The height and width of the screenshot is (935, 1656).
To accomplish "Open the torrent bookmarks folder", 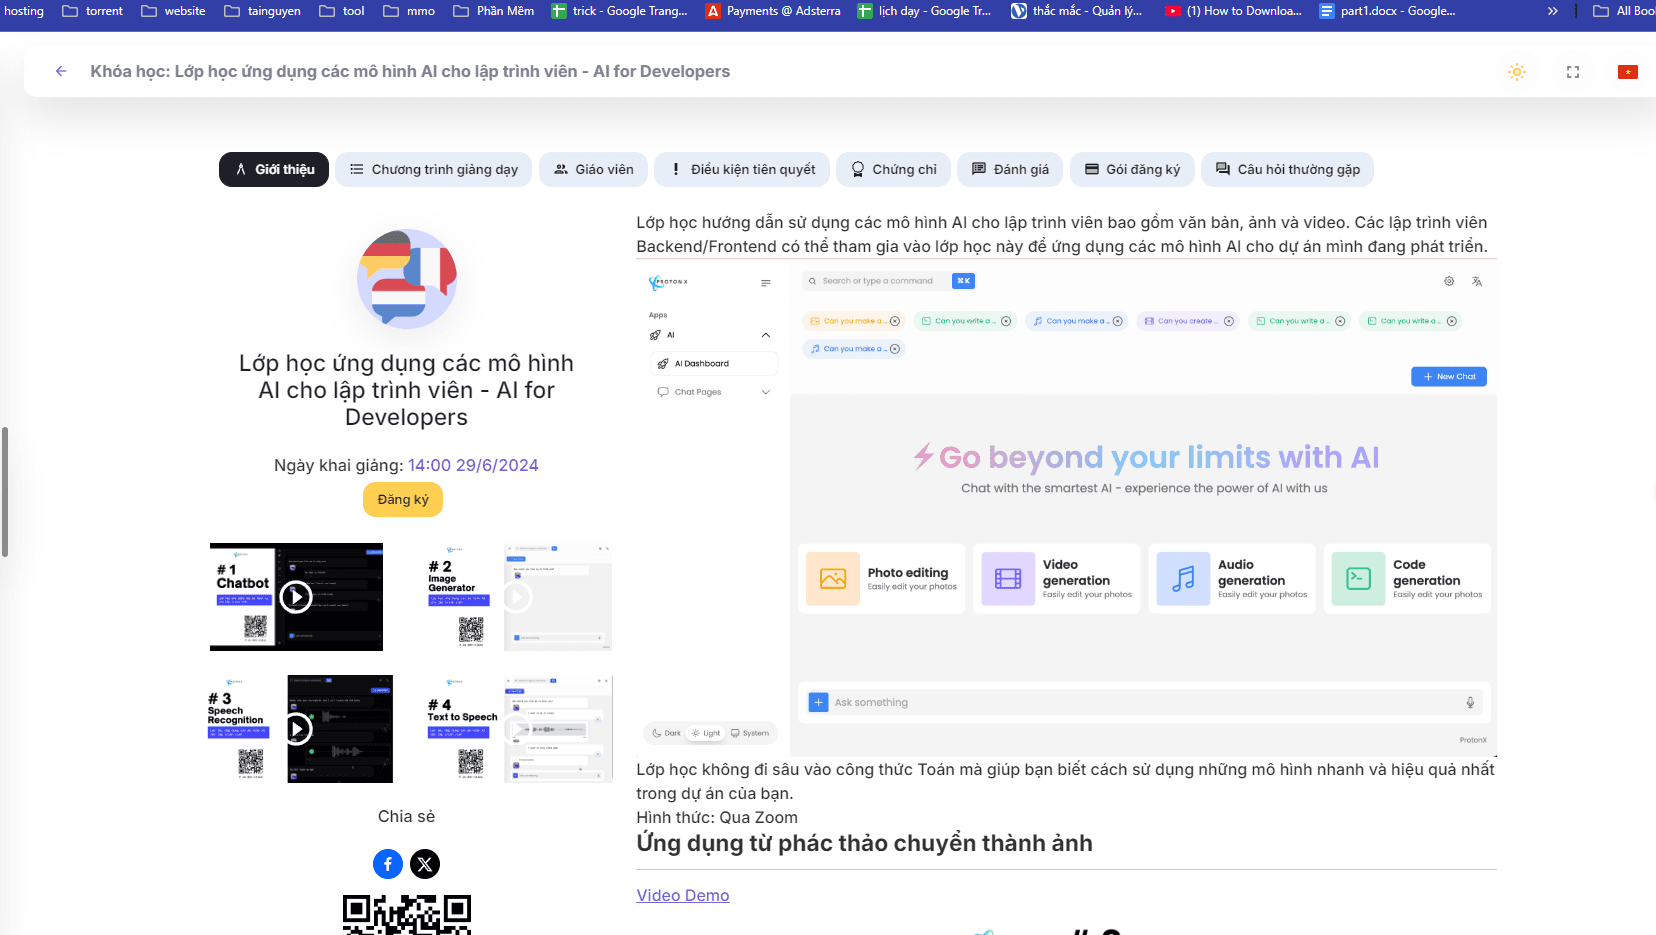I will (93, 11).
